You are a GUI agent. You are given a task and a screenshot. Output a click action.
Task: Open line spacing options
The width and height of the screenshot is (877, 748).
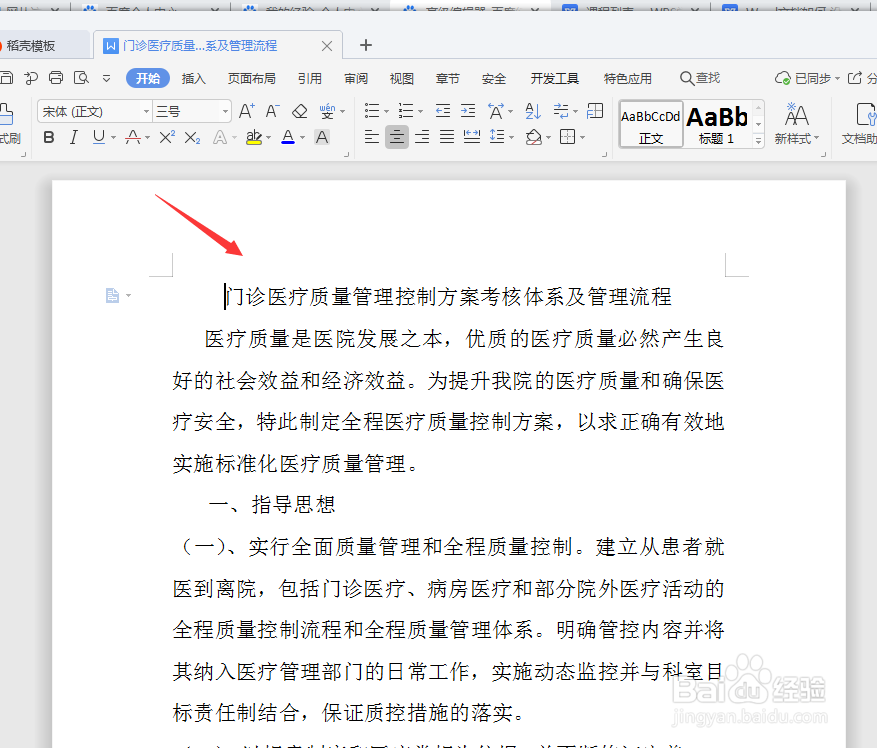pos(497,137)
